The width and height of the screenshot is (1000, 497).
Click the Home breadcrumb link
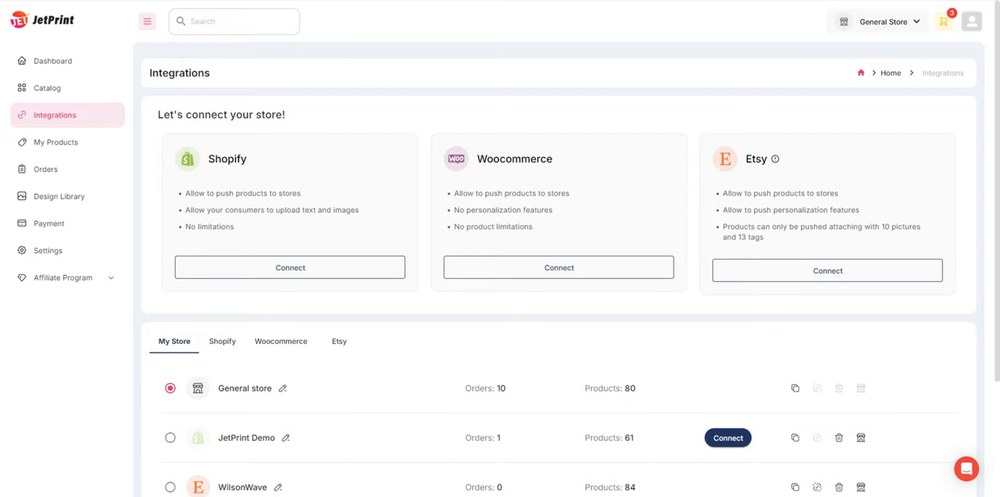point(891,73)
